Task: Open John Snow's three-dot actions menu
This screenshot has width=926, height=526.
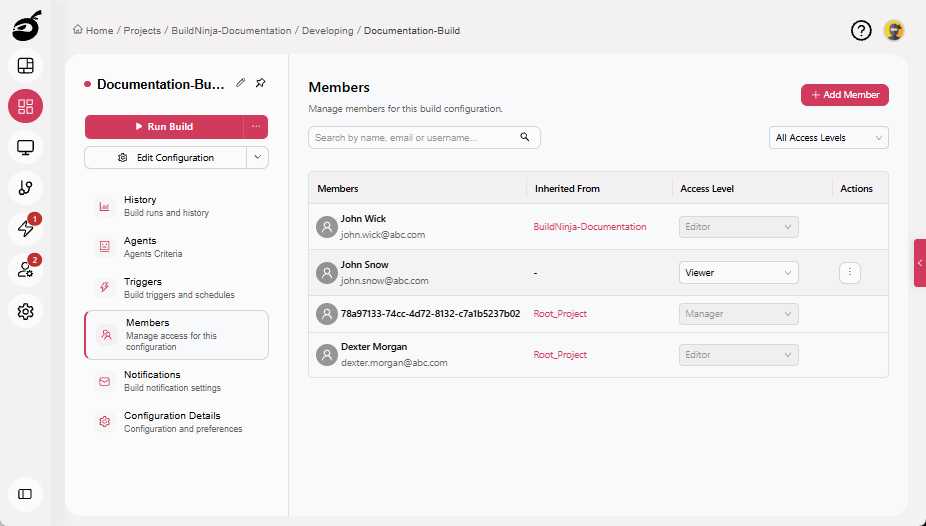Action: click(850, 272)
